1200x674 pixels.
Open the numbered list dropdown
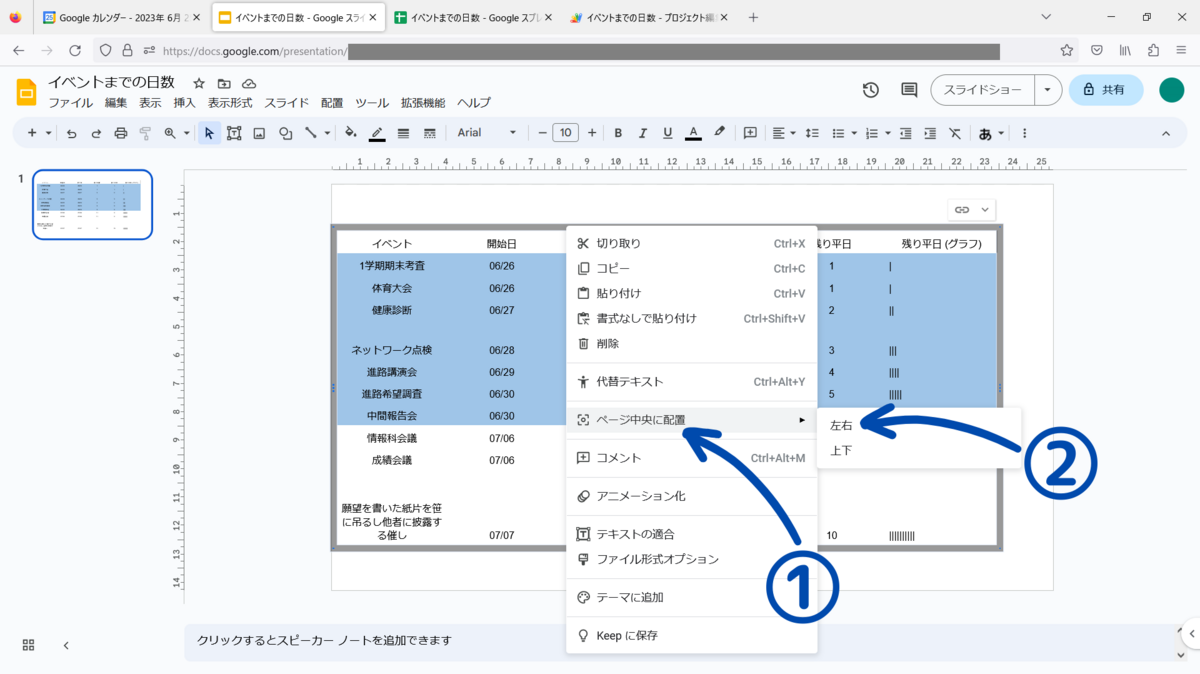click(x=877, y=133)
